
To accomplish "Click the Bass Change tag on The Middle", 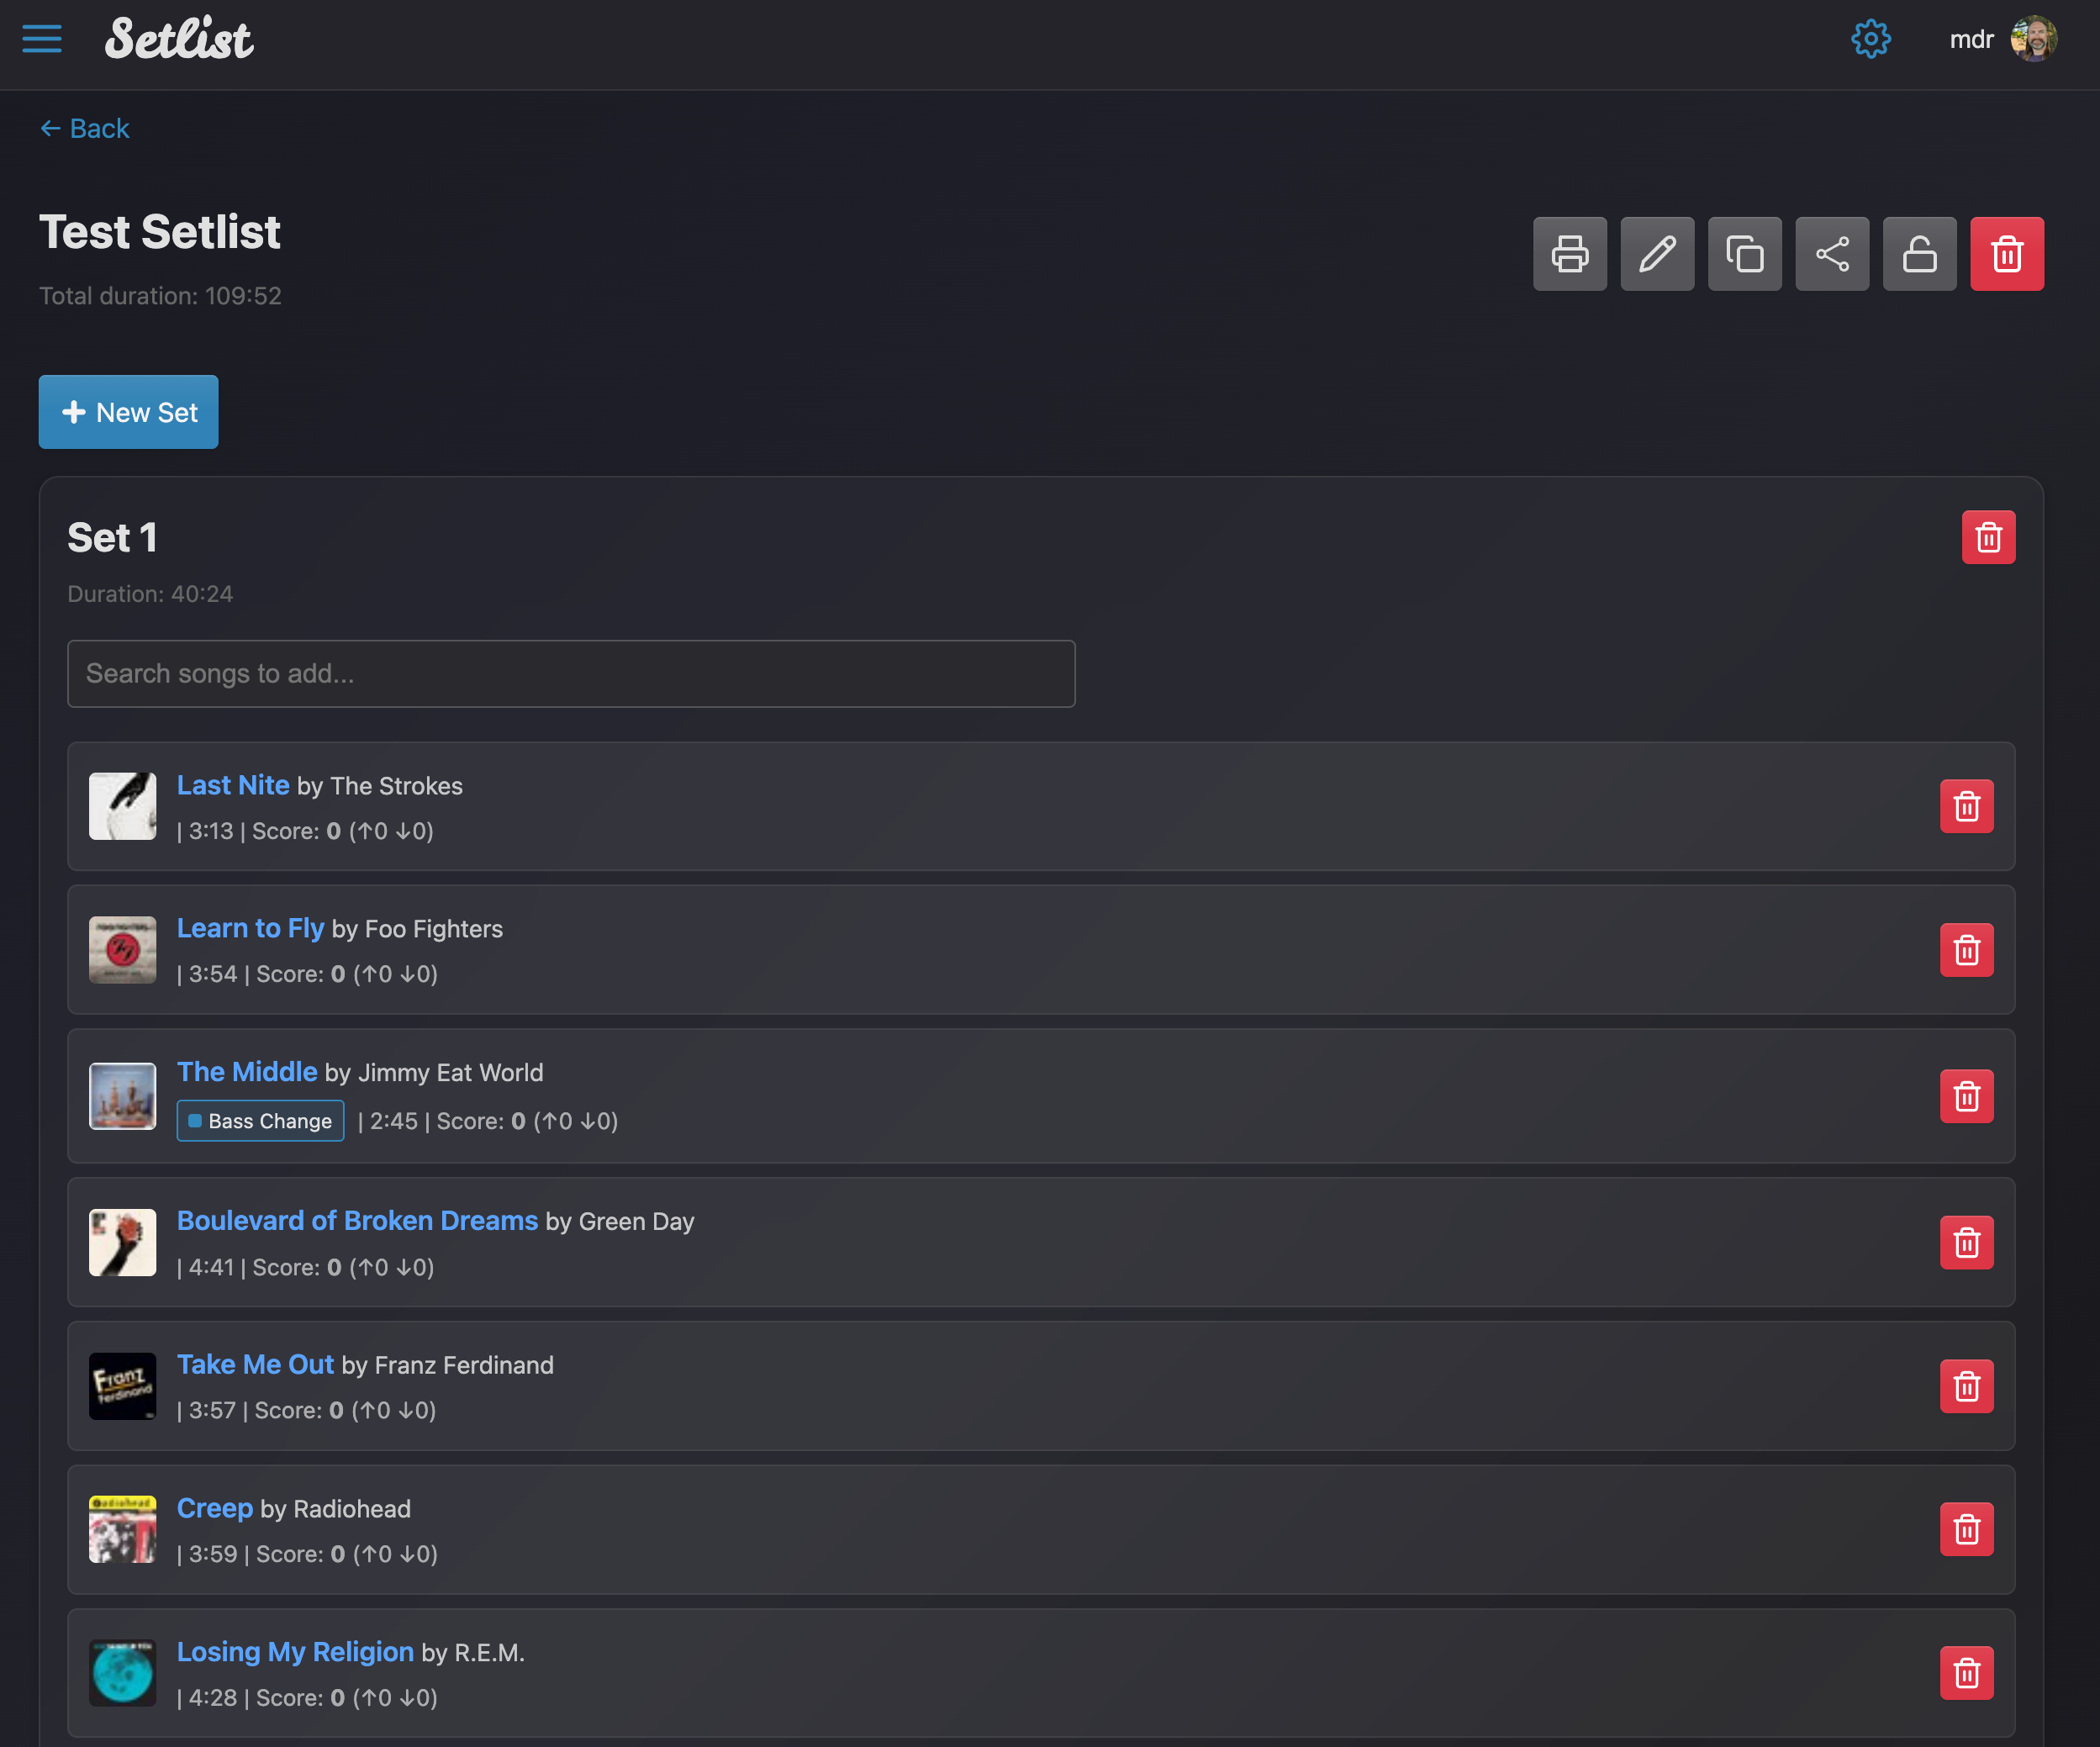I will pyautogui.click(x=260, y=1121).
